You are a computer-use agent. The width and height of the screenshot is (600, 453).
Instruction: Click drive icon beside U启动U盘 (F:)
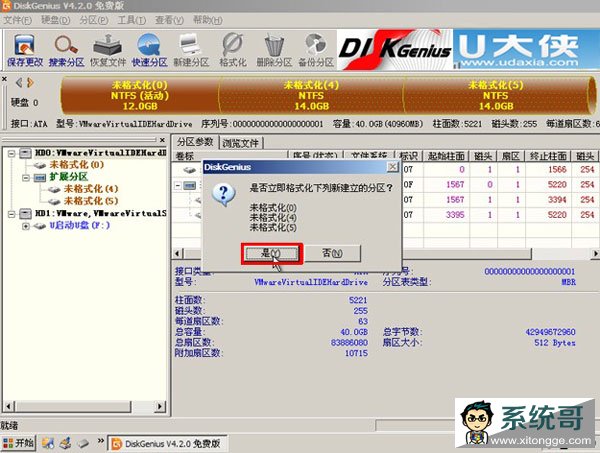40,226
